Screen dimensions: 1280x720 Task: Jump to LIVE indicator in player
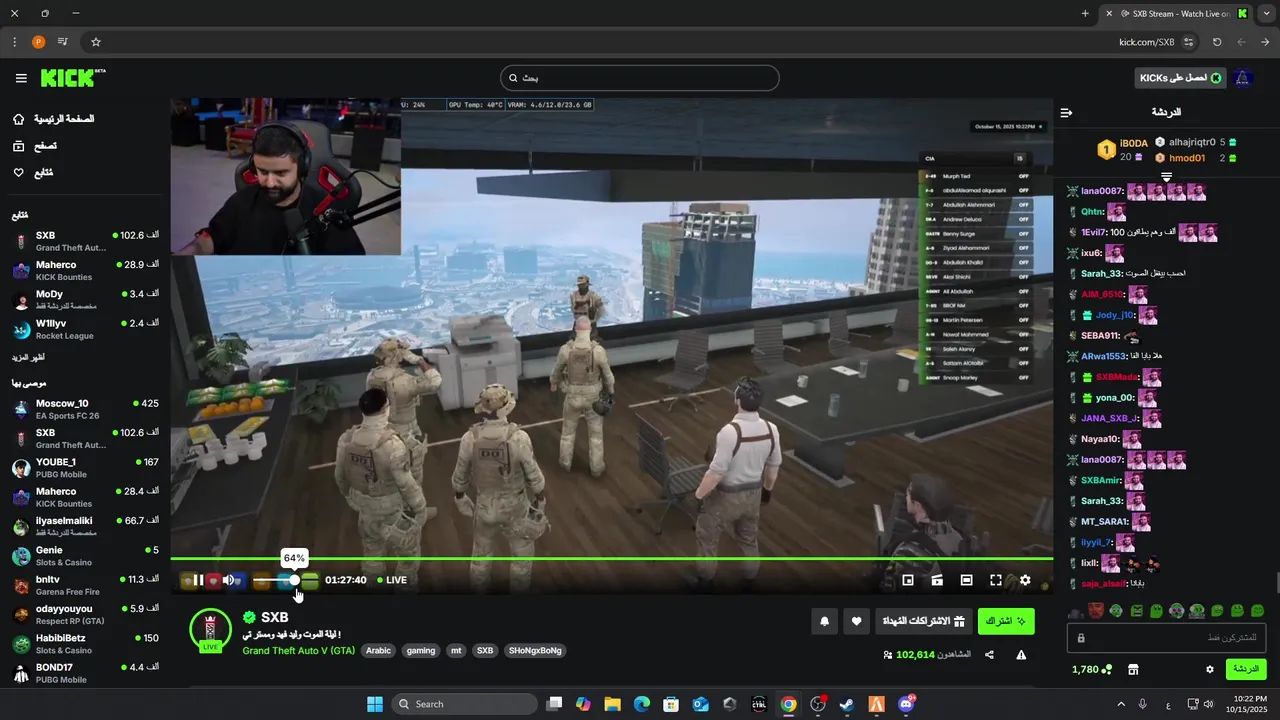[x=391, y=580]
